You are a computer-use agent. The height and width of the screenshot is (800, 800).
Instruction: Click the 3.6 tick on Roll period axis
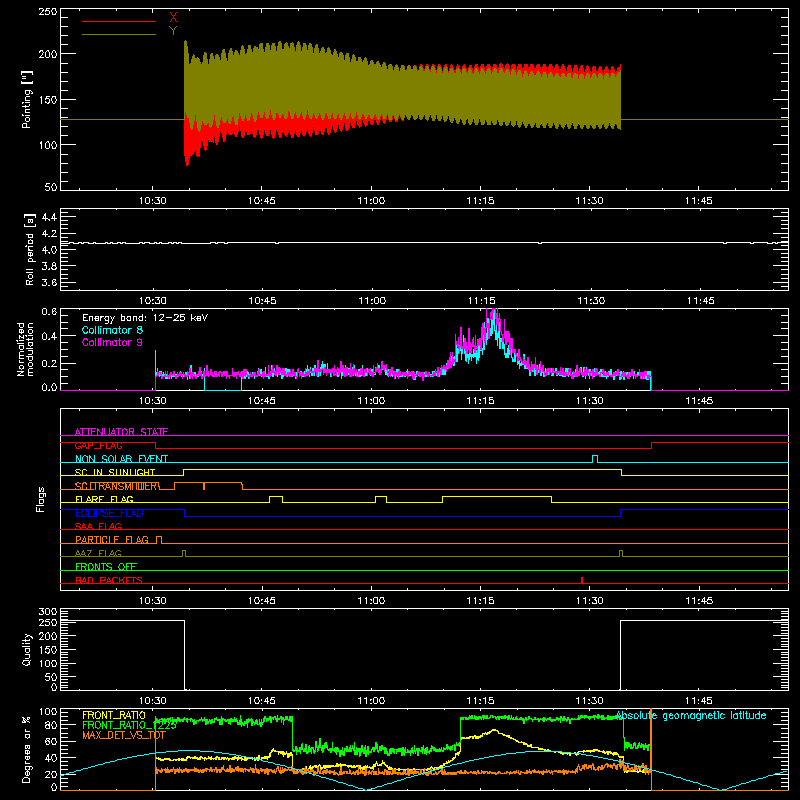(49, 282)
